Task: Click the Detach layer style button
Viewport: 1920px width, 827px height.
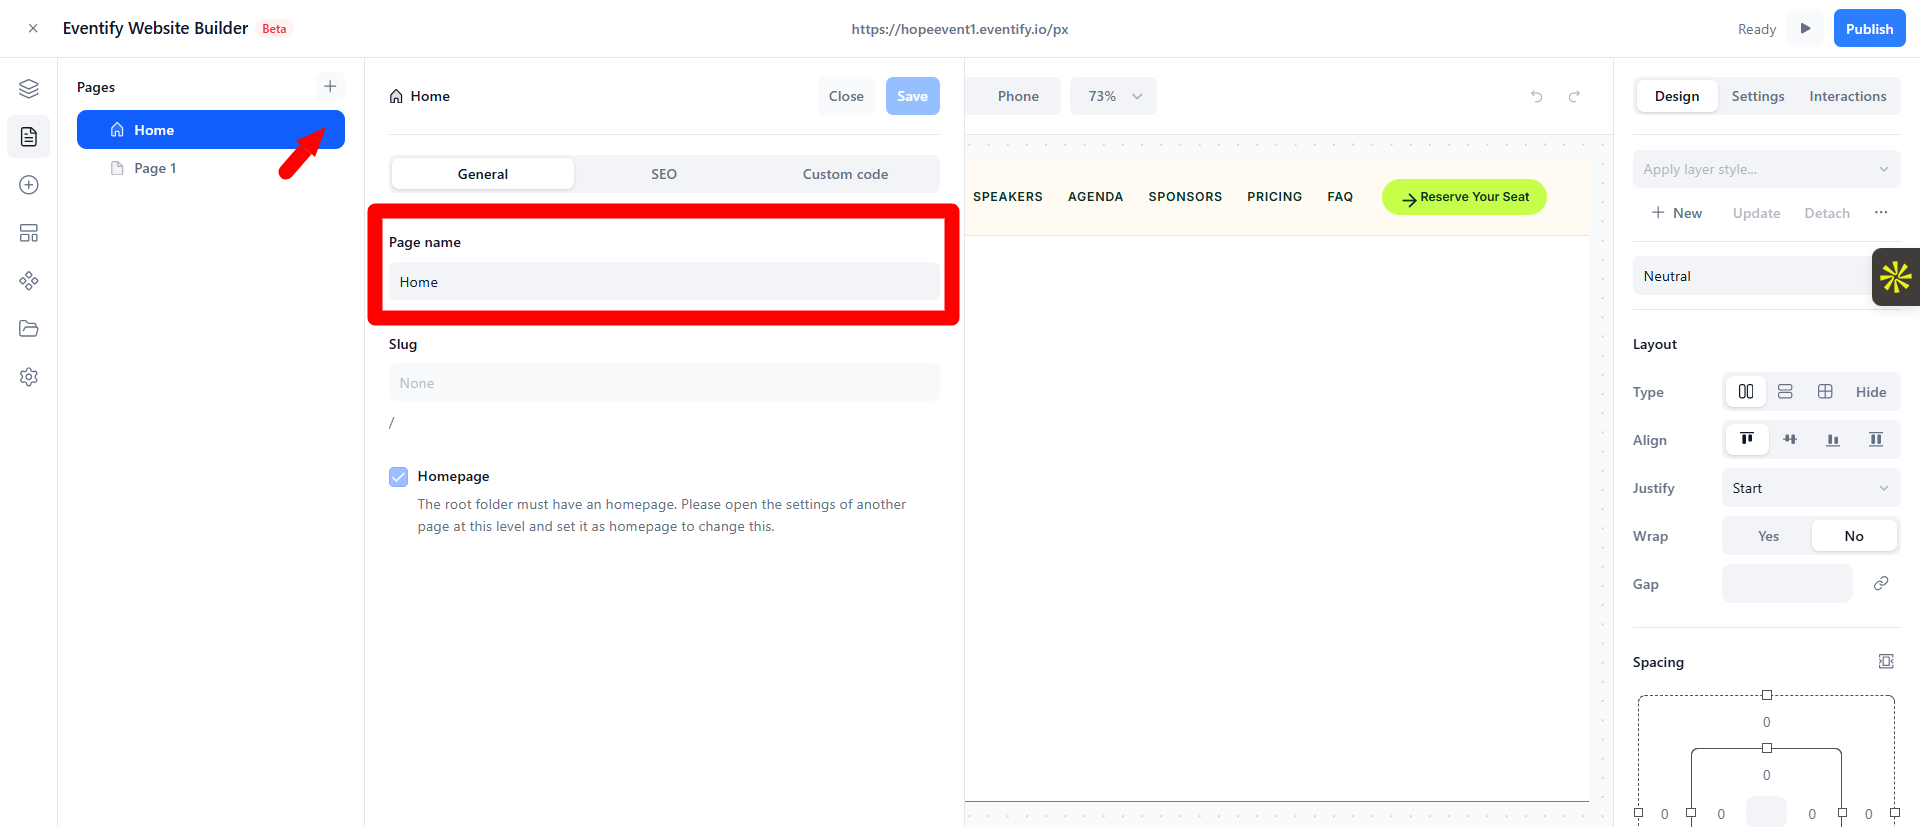Action: [x=1827, y=213]
